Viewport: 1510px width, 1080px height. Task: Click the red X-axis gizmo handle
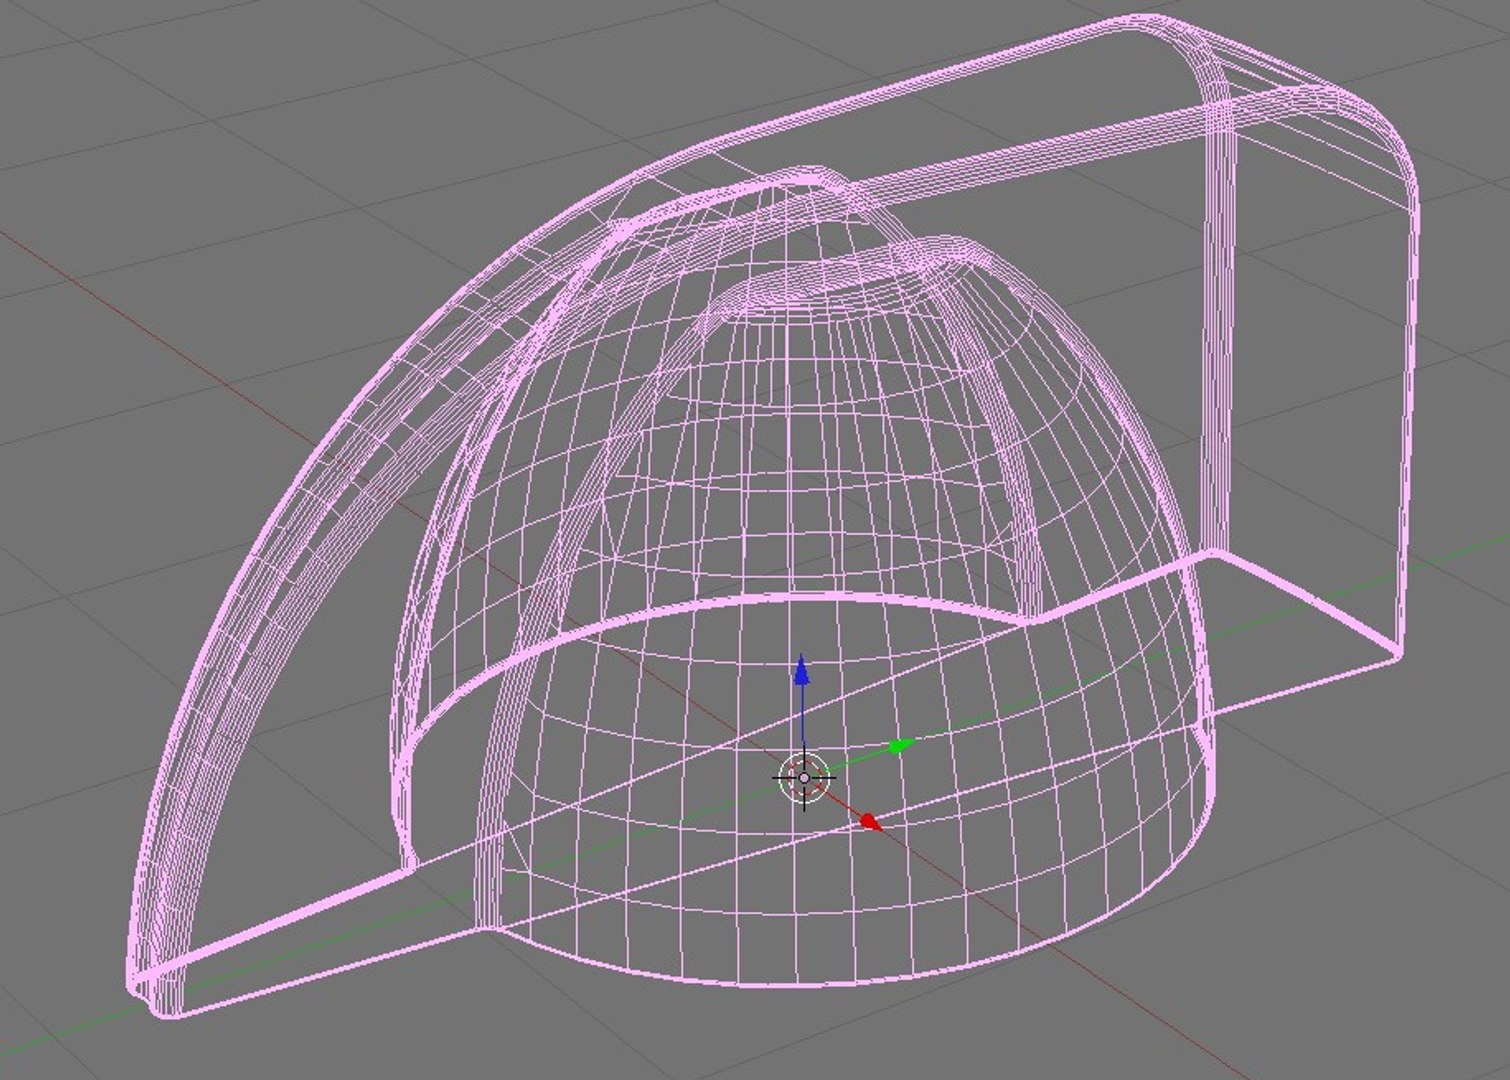coord(870,822)
